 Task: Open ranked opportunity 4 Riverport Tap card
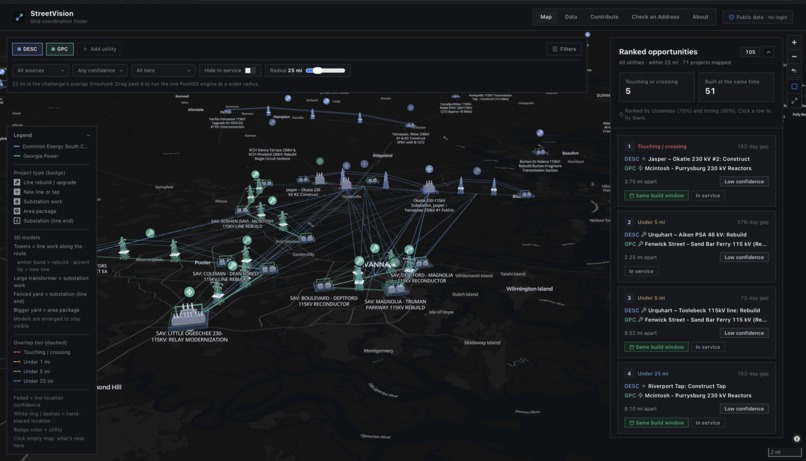[696, 398]
